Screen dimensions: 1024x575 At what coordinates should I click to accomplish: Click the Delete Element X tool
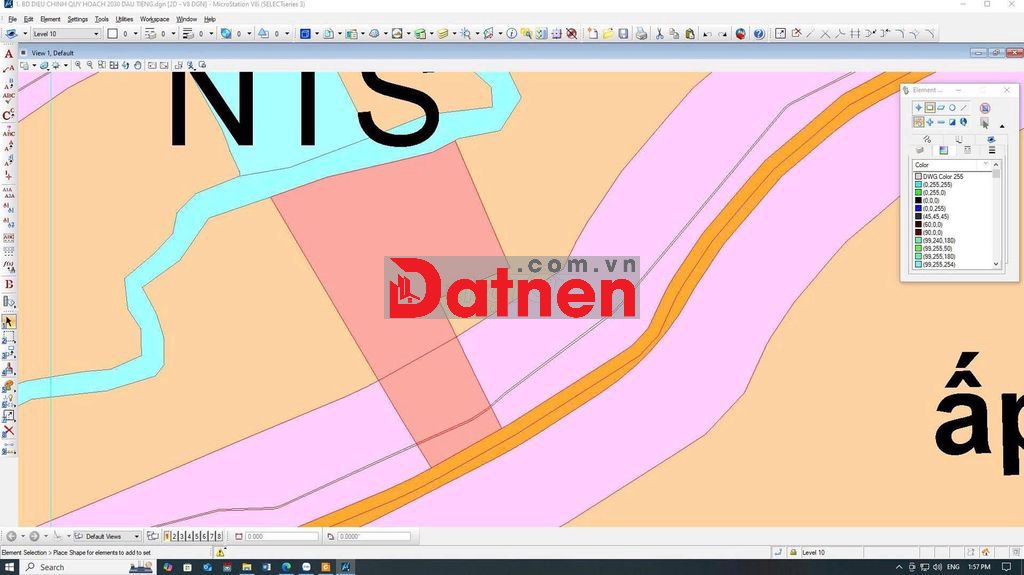[9, 431]
